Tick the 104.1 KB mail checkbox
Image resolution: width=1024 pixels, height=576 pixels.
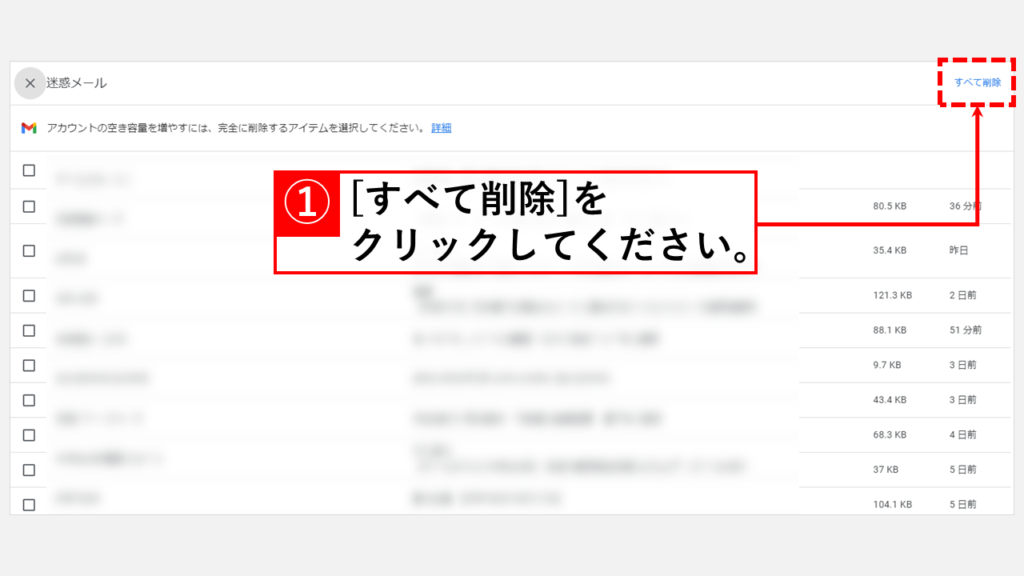tap(29, 505)
